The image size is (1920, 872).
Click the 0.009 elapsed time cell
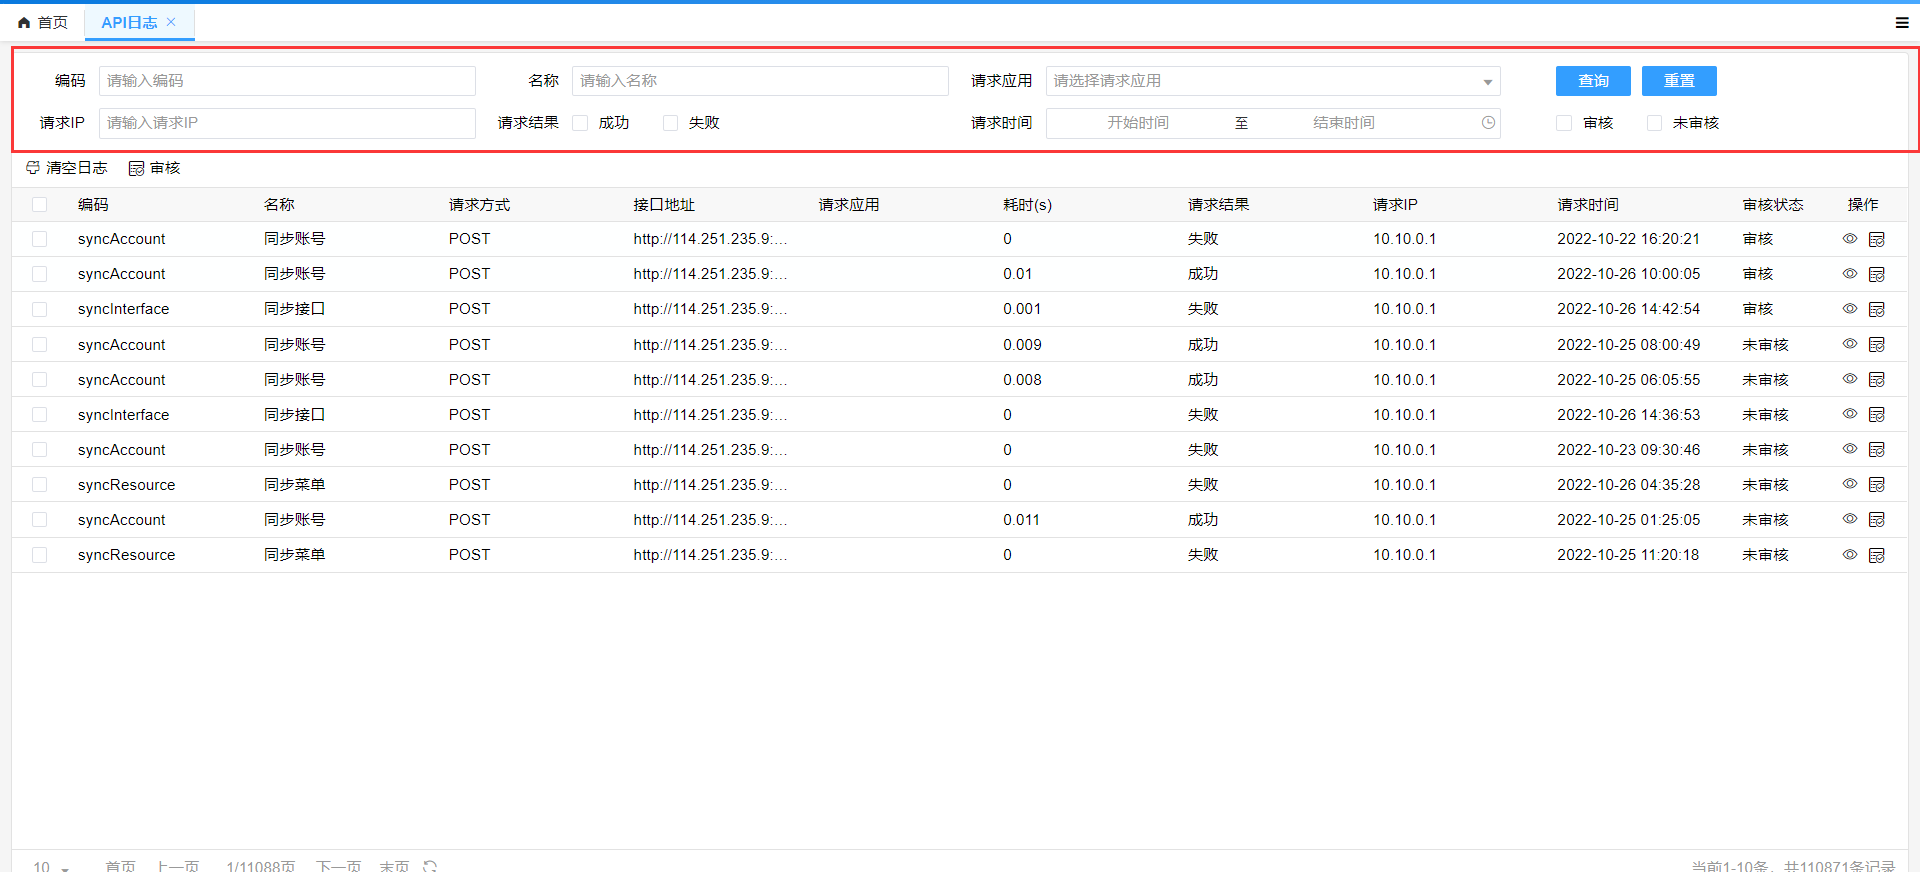(x=1022, y=345)
